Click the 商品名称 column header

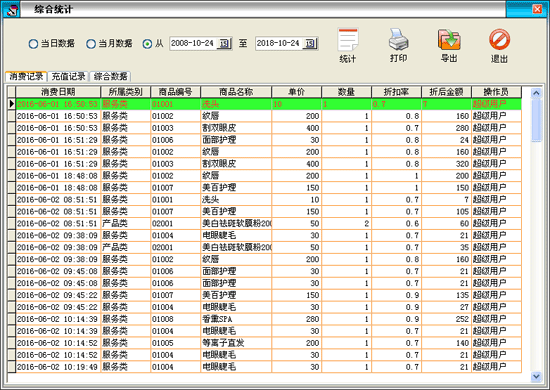(236, 92)
